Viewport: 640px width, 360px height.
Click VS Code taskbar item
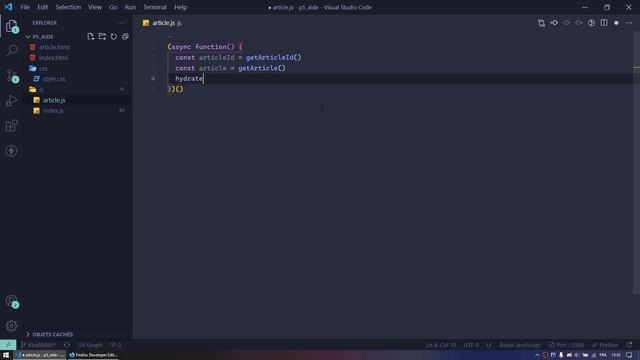click(40, 355)
